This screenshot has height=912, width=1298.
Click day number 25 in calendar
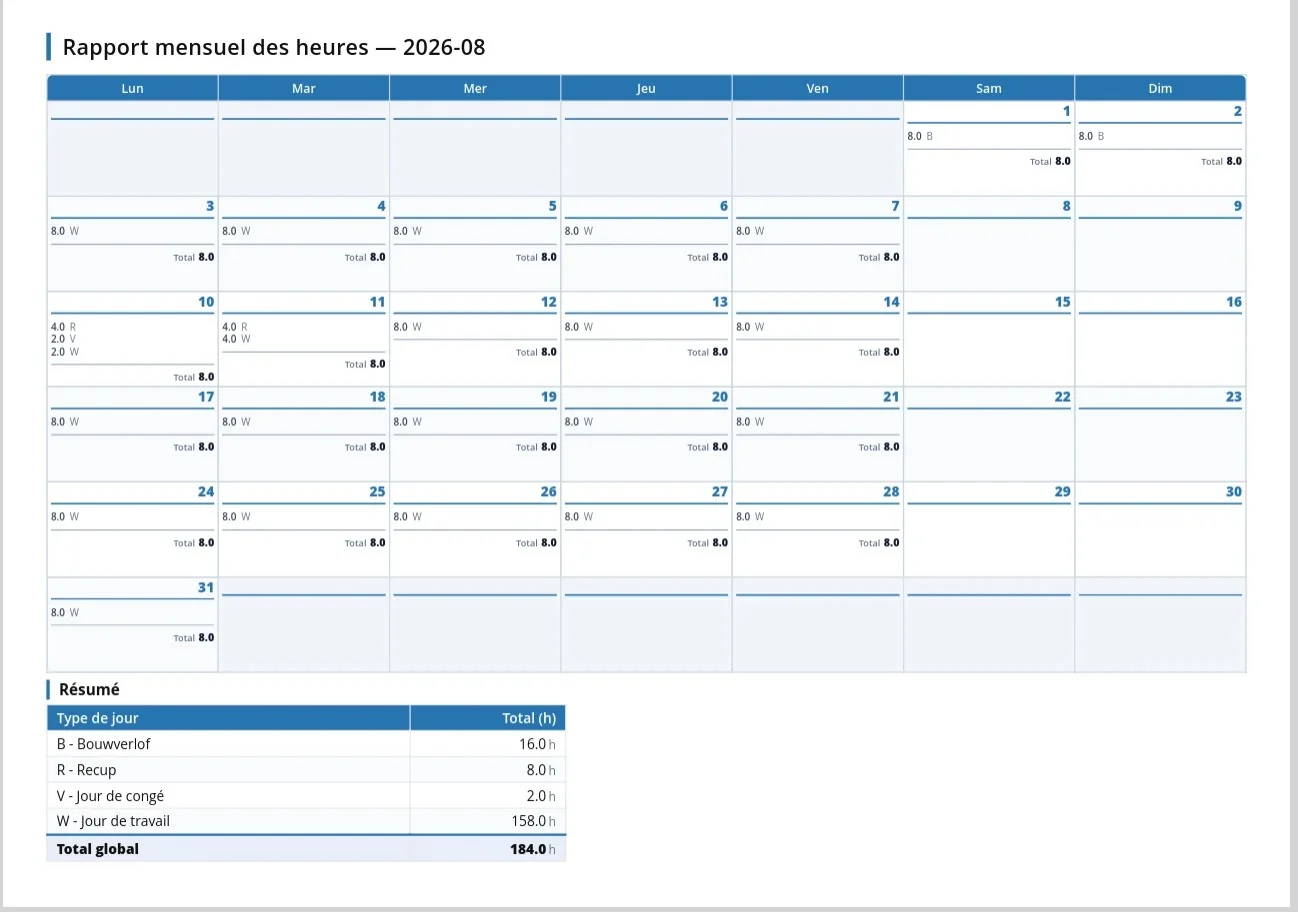pos(377,492)
